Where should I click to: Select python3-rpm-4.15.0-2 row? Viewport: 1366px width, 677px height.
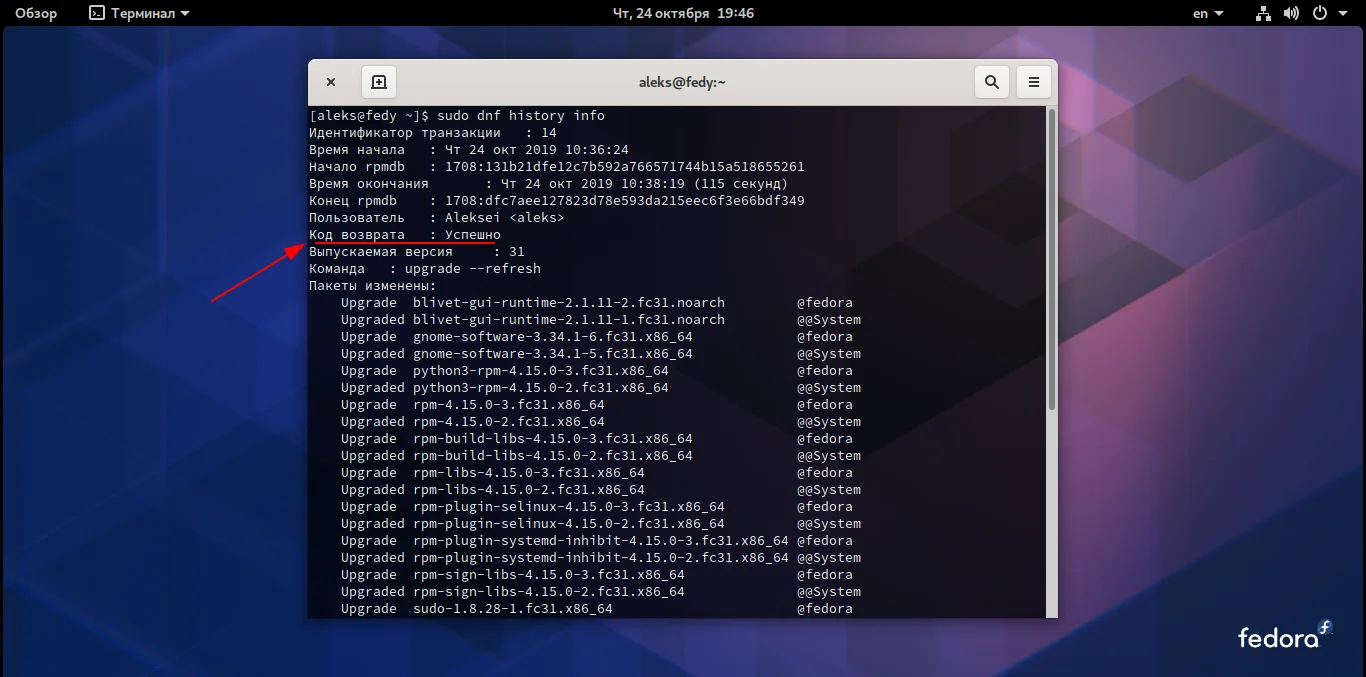click(x=601, y=387)
